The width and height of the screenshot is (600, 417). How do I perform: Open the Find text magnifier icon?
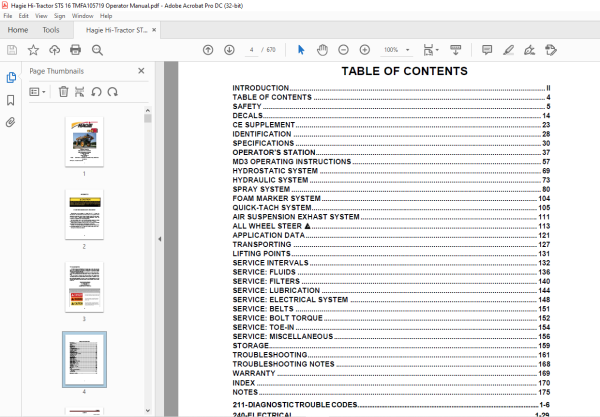[97, 50]
